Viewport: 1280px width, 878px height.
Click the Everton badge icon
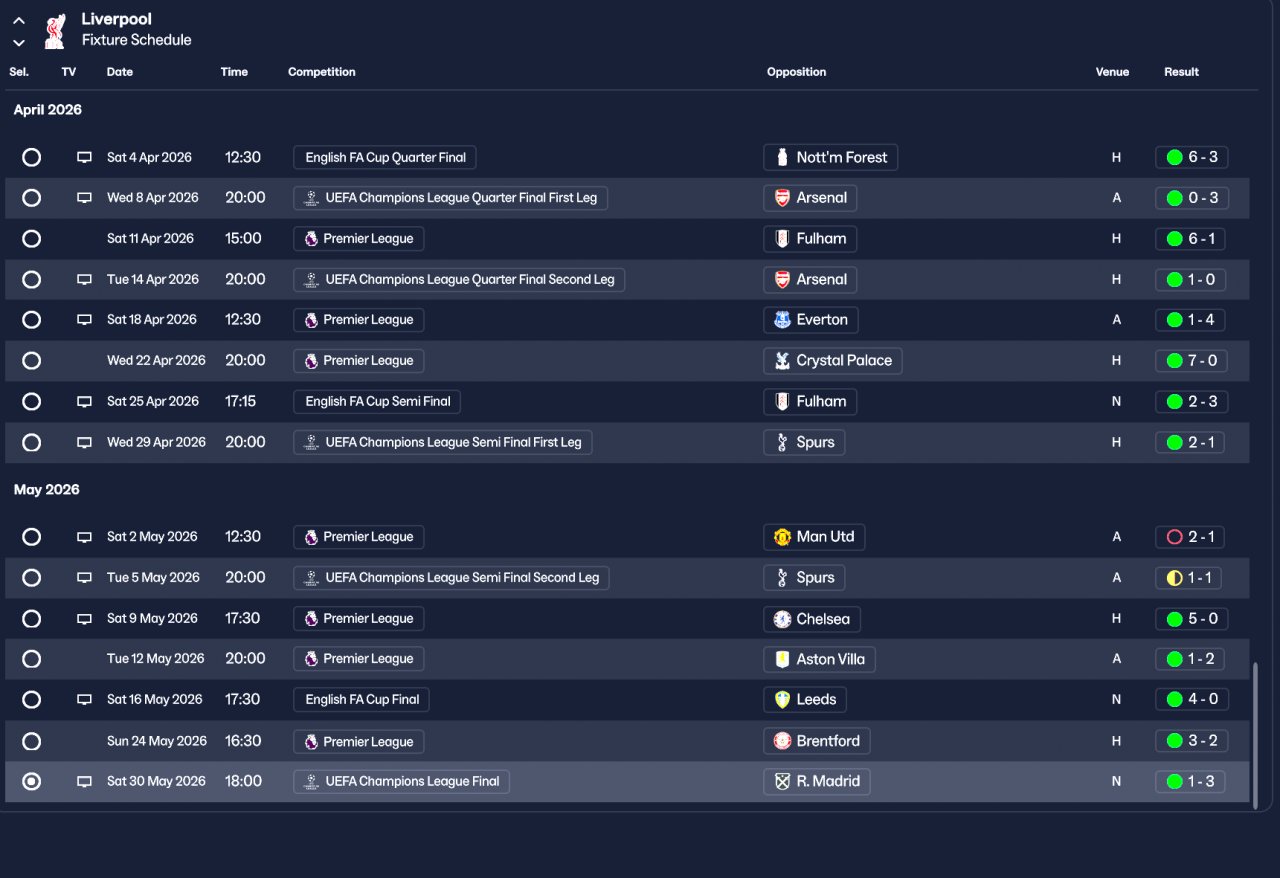tap(782, 320)
